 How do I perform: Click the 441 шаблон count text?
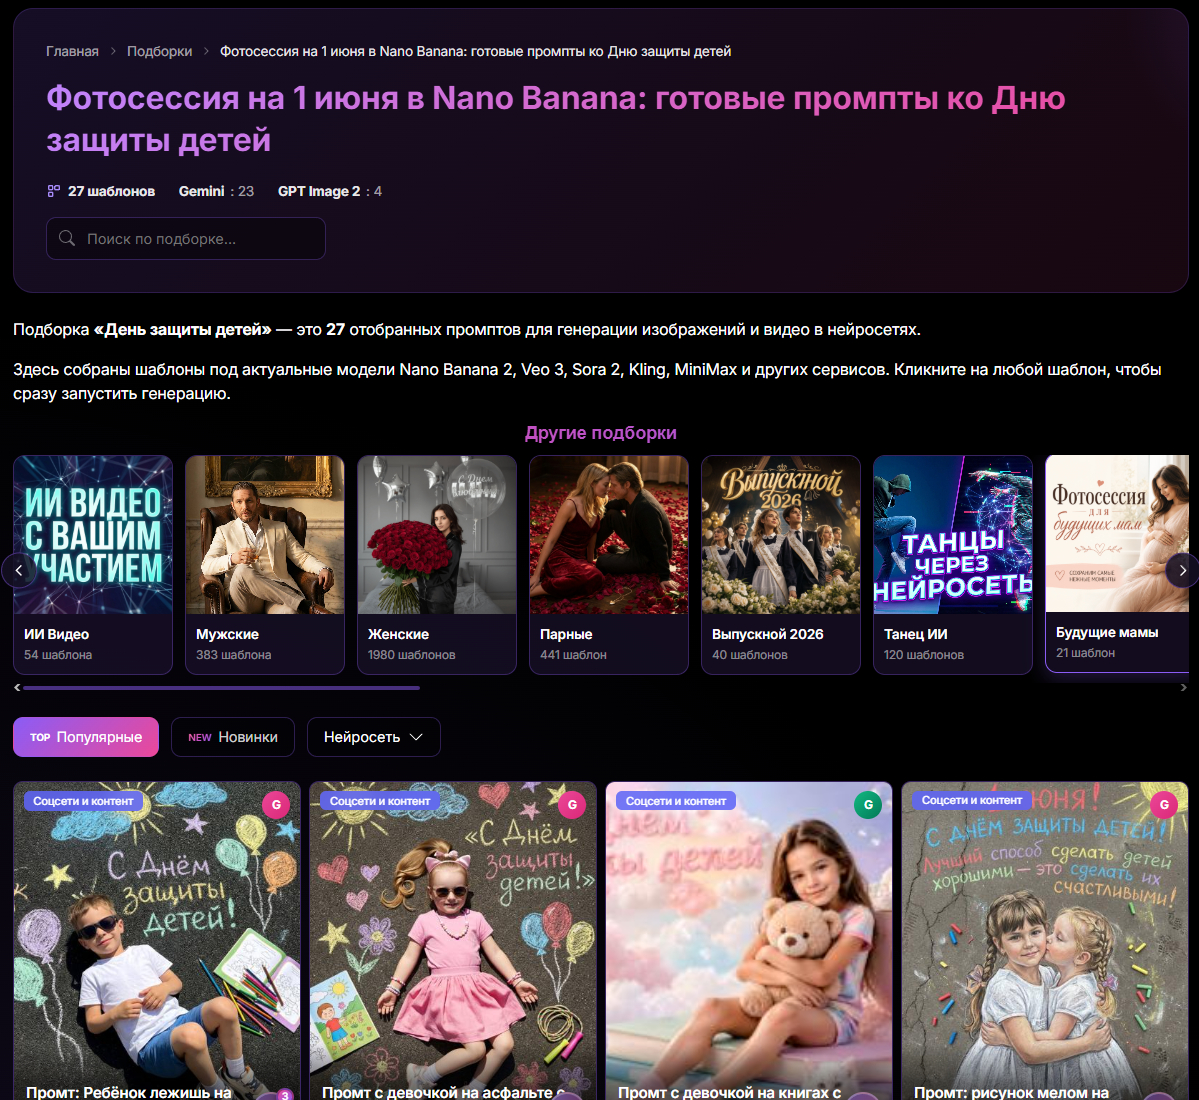[574, 654]
